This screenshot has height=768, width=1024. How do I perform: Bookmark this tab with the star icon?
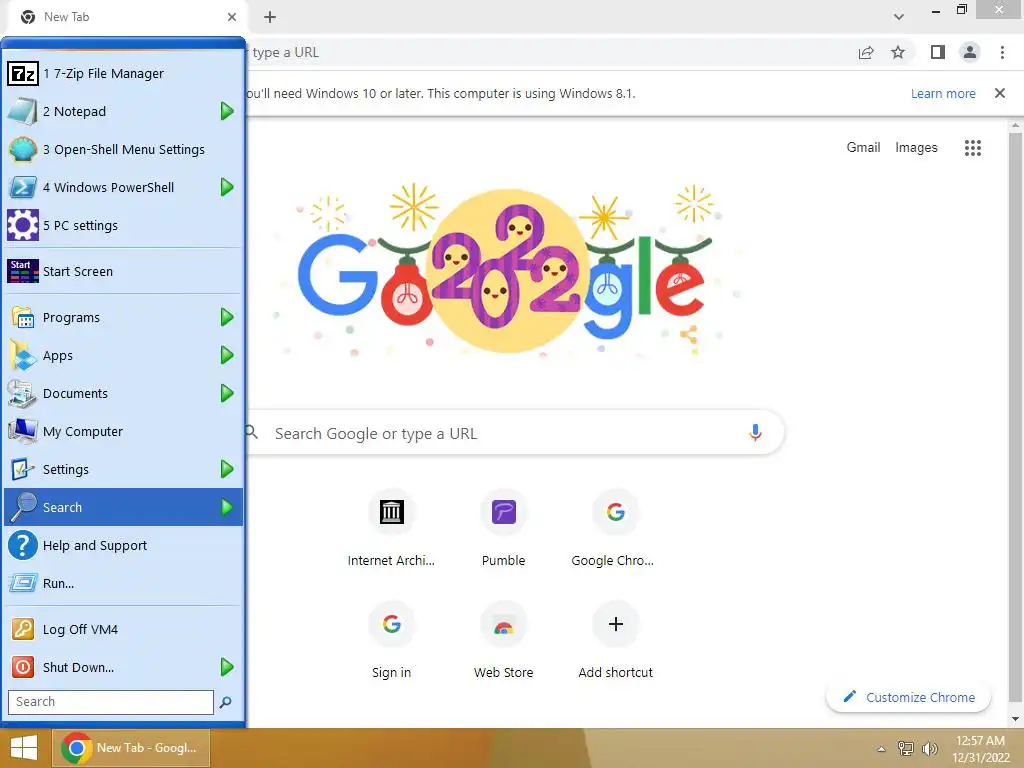898,52
